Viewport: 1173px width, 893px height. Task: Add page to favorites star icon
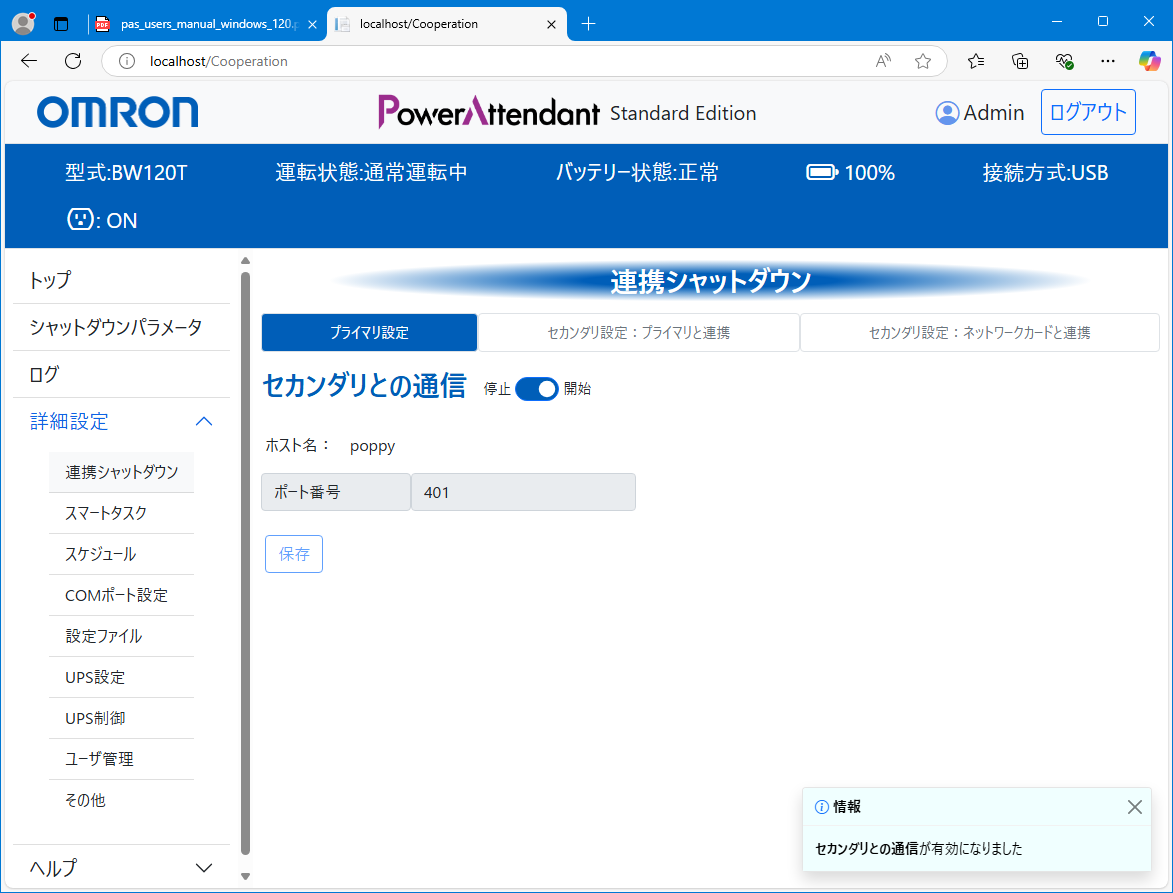[x=923, y=61]
